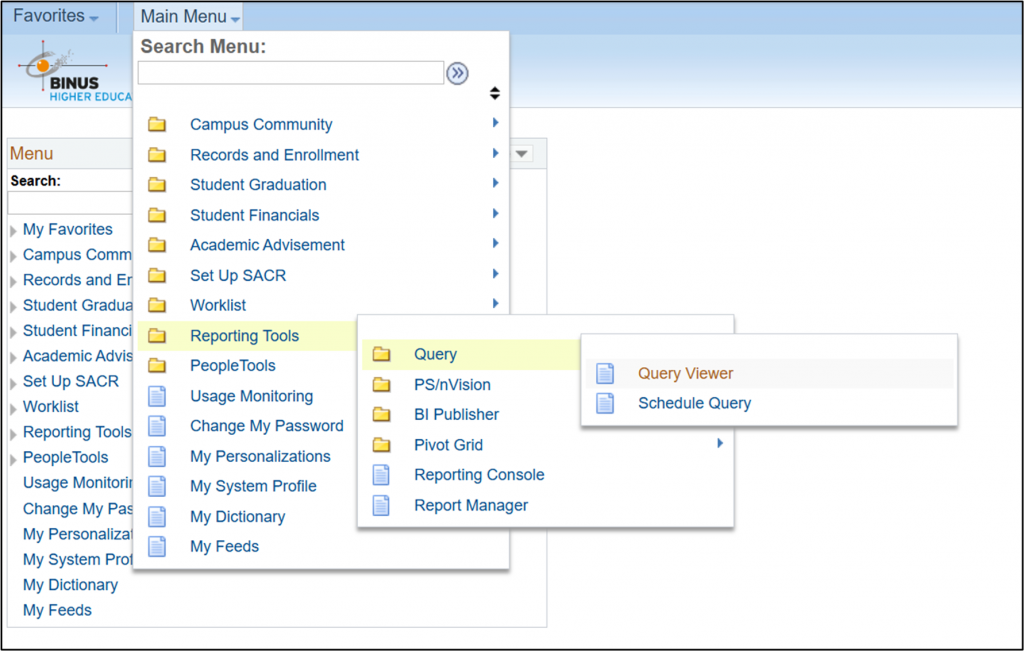Expand the Pivot Grid submenu arrow
1024x651 pixels.
[x=719, y=443]
